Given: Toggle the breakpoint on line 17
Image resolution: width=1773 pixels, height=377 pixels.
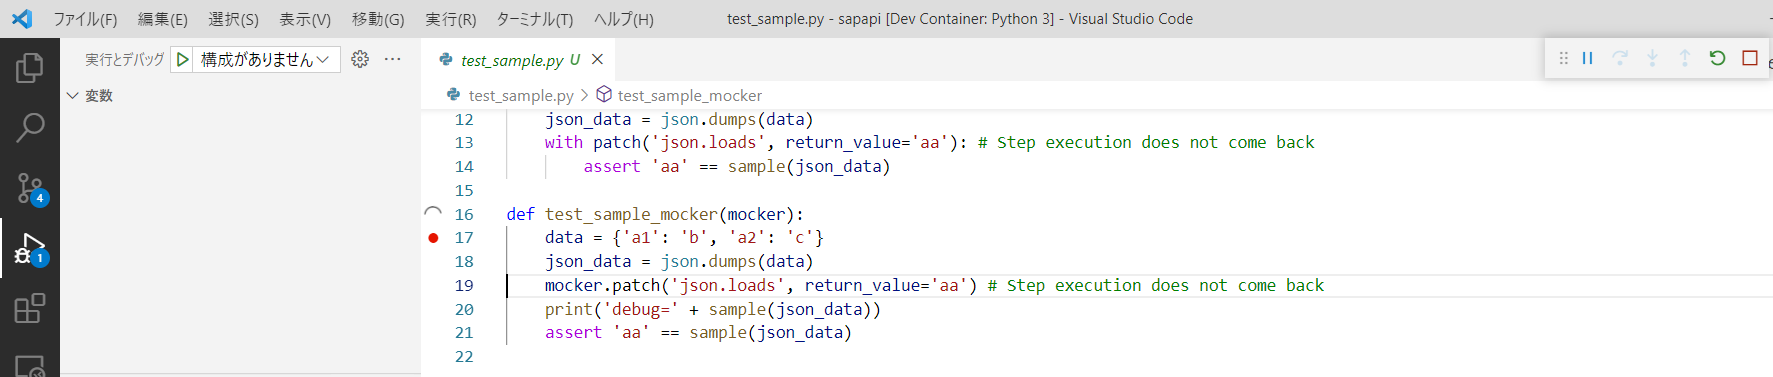Looking at the screenshot, I should 433,238.
